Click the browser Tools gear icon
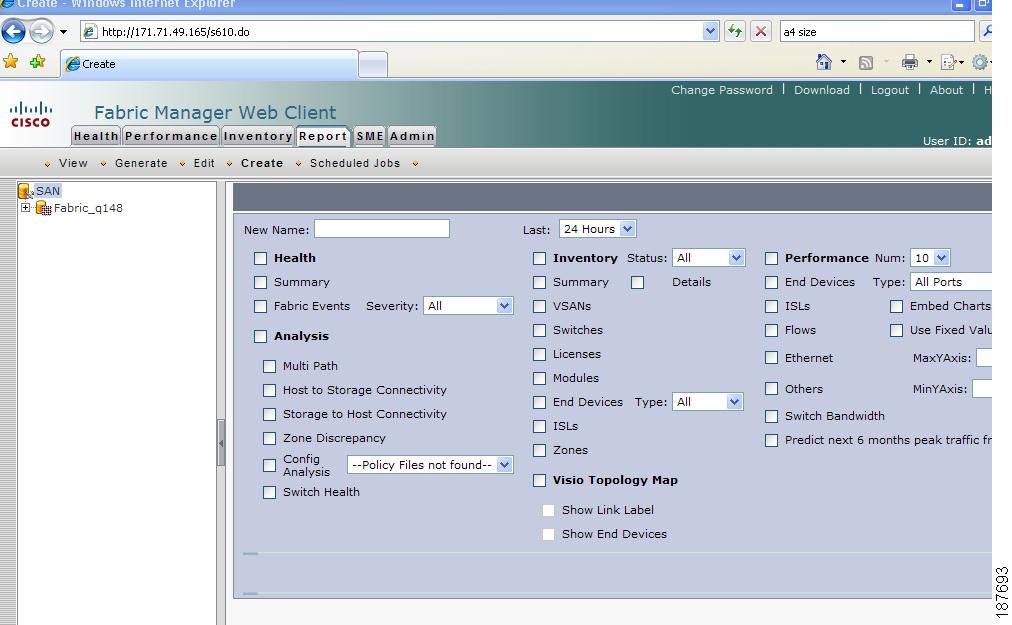This screenshot has height=625, width=1012. pyautogui.click(x=980, y=61)
